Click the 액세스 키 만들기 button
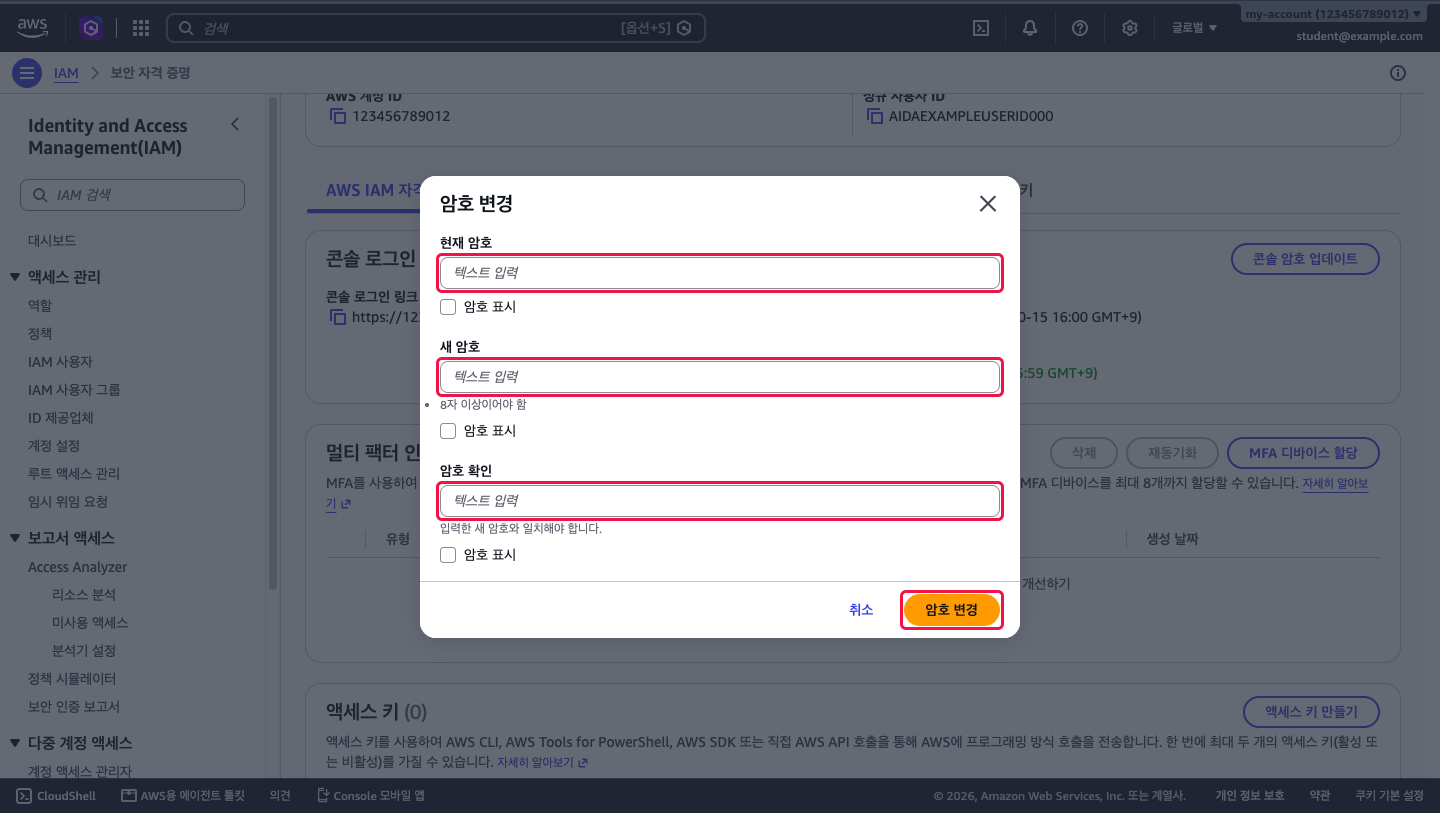 pyautogui.click(x=1311, y=712)
